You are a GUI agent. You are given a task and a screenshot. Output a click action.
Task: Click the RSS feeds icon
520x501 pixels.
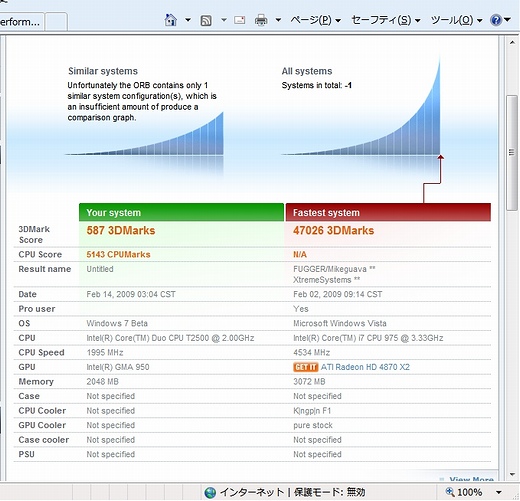pos(206,21)
